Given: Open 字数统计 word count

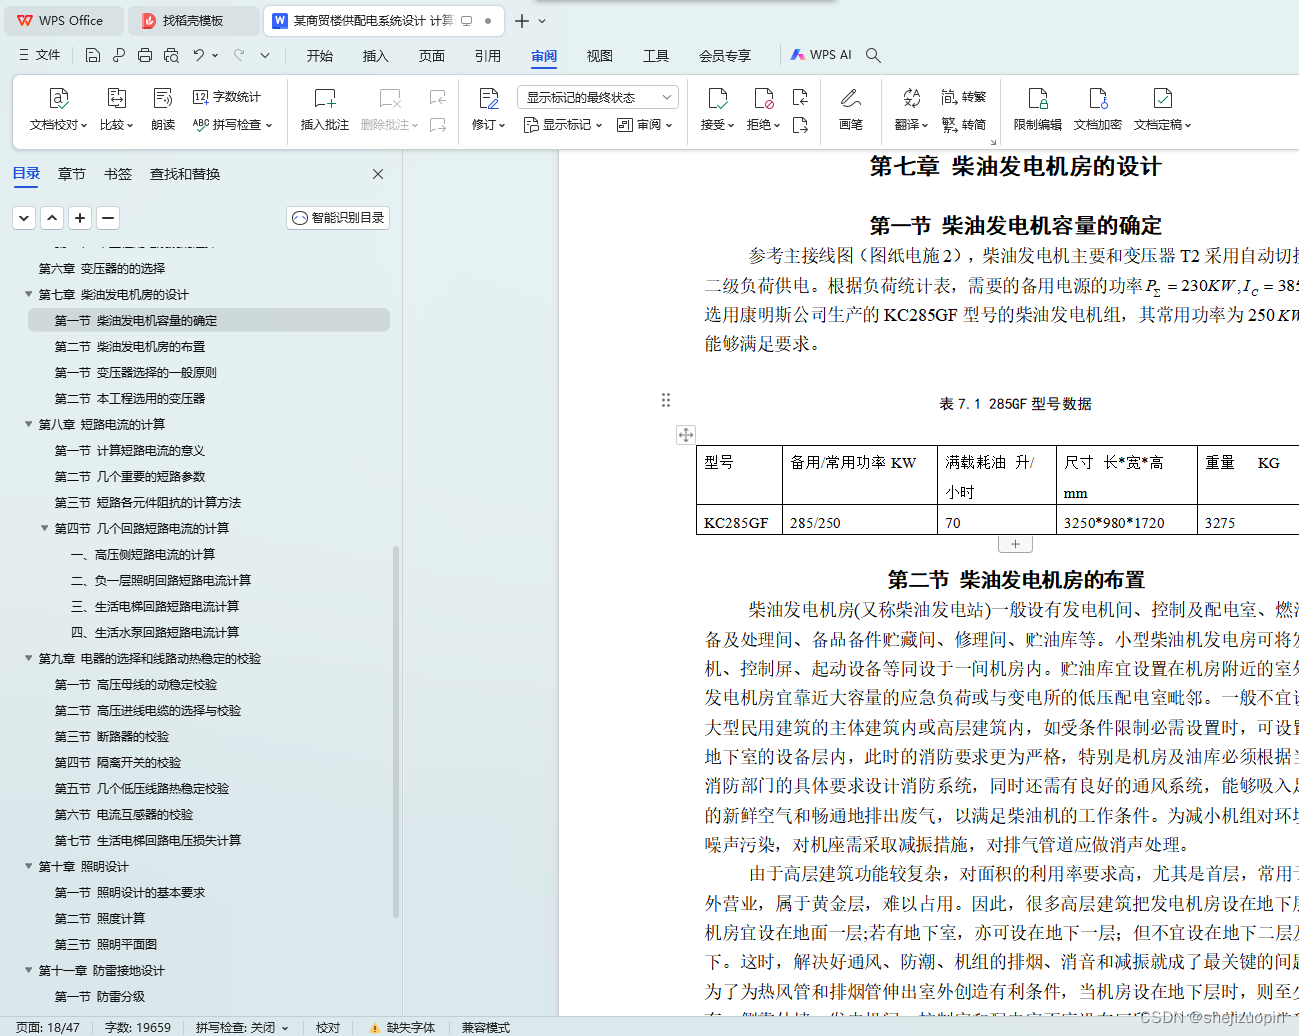Looking at the screenshot, I should [227, 97].
